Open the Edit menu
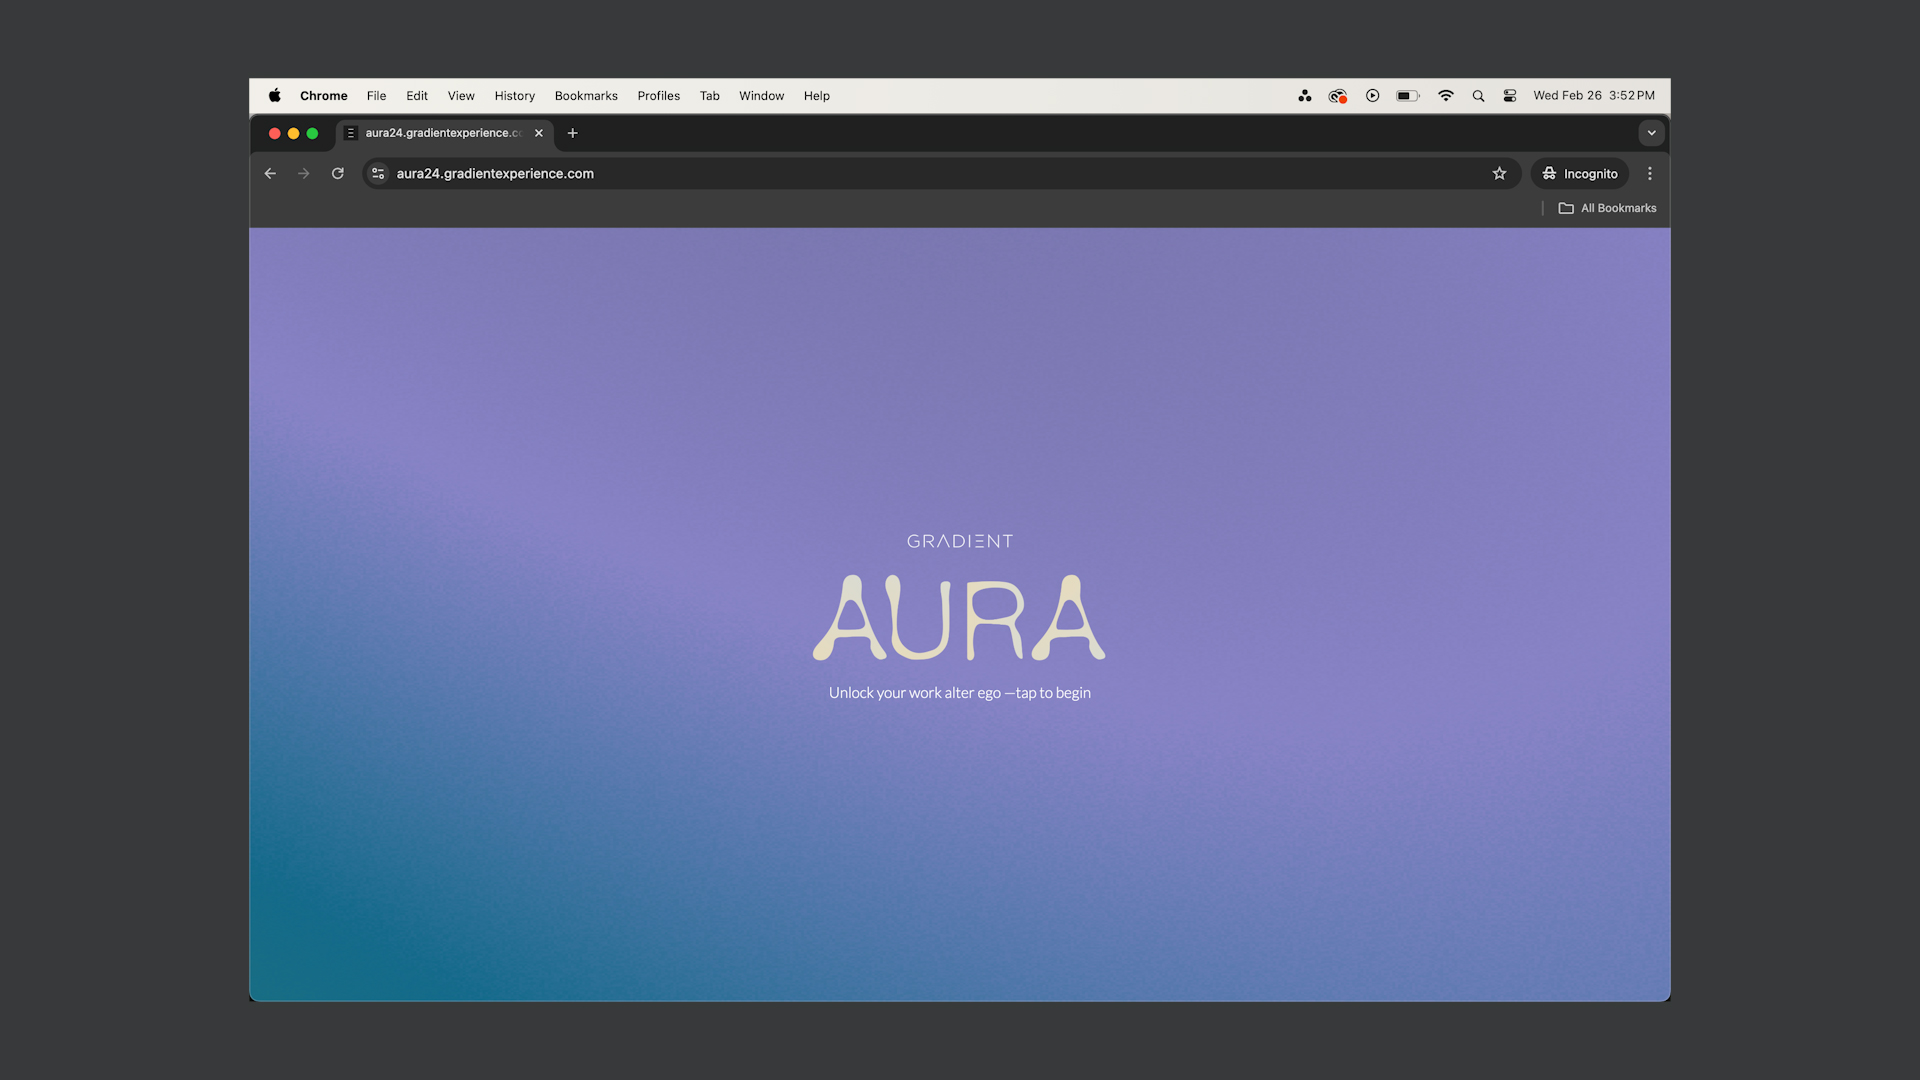1920x1080 pixels. (x=417, y=96)
